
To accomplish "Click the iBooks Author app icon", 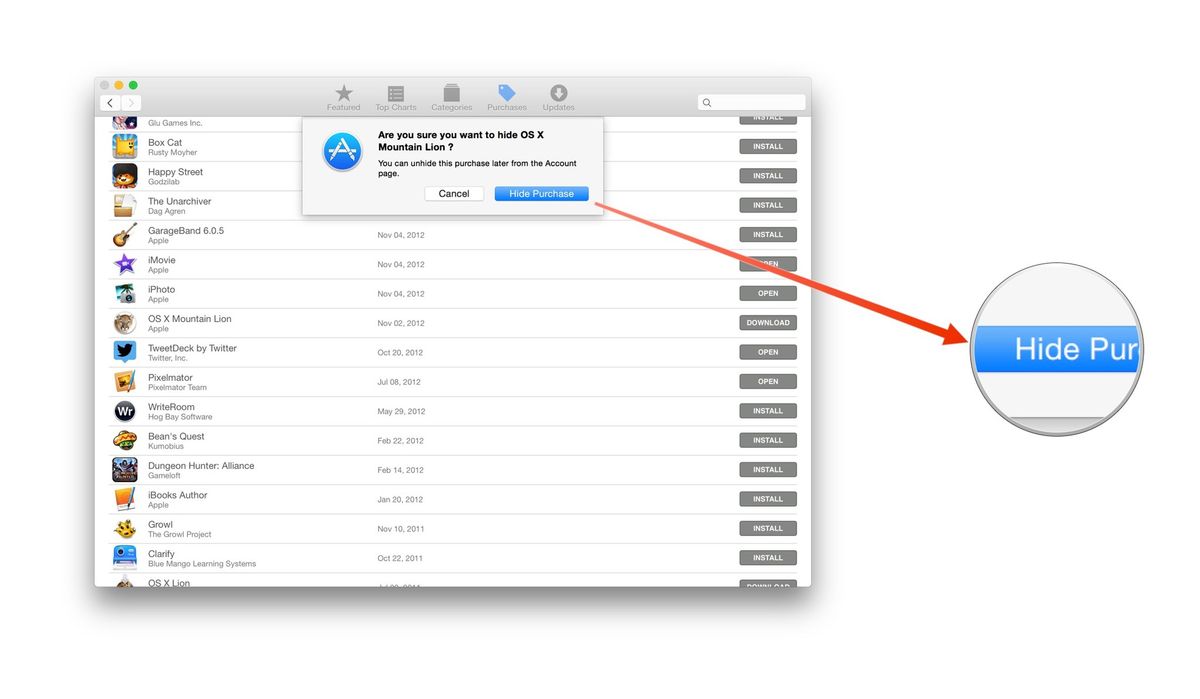I will click(125, 499).
